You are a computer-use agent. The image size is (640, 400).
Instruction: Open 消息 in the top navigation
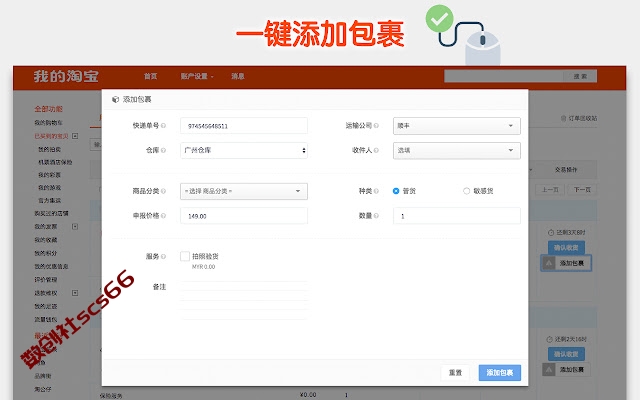click(x=238, y=76)
